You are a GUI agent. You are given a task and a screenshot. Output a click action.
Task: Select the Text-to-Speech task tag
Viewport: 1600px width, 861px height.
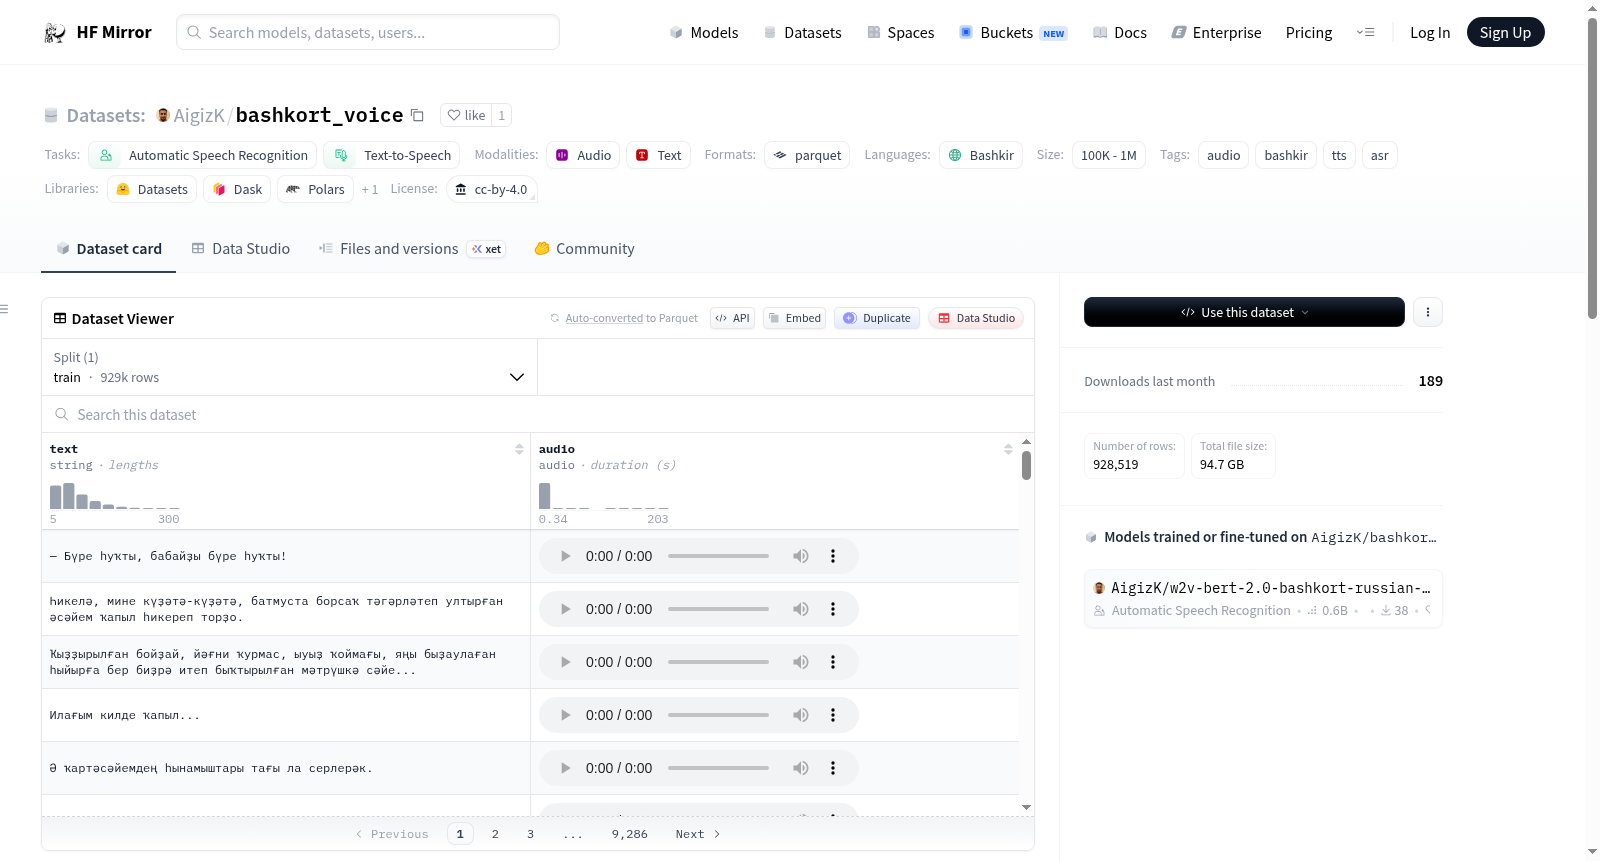[392, 155]
